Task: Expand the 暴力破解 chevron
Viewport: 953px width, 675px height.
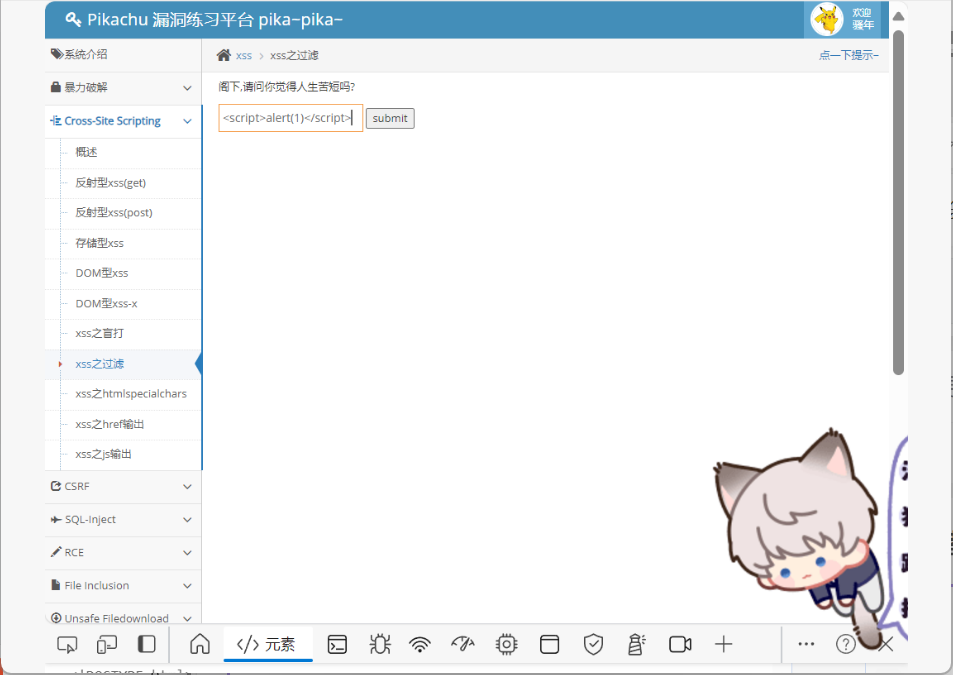Action: click(187, 88)
